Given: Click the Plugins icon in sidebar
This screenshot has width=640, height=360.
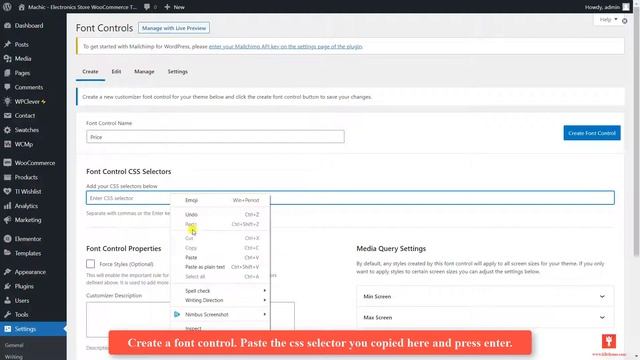Looking at the screenshot, I should [x=7, y=286].
